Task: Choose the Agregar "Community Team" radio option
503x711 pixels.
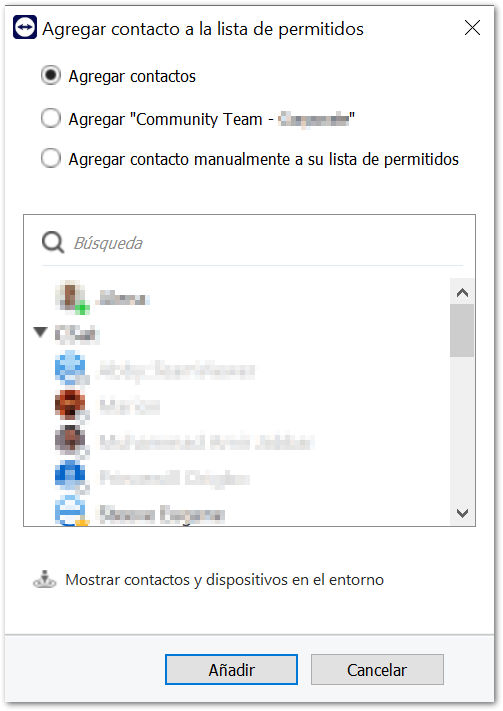Action: point(51,118)
